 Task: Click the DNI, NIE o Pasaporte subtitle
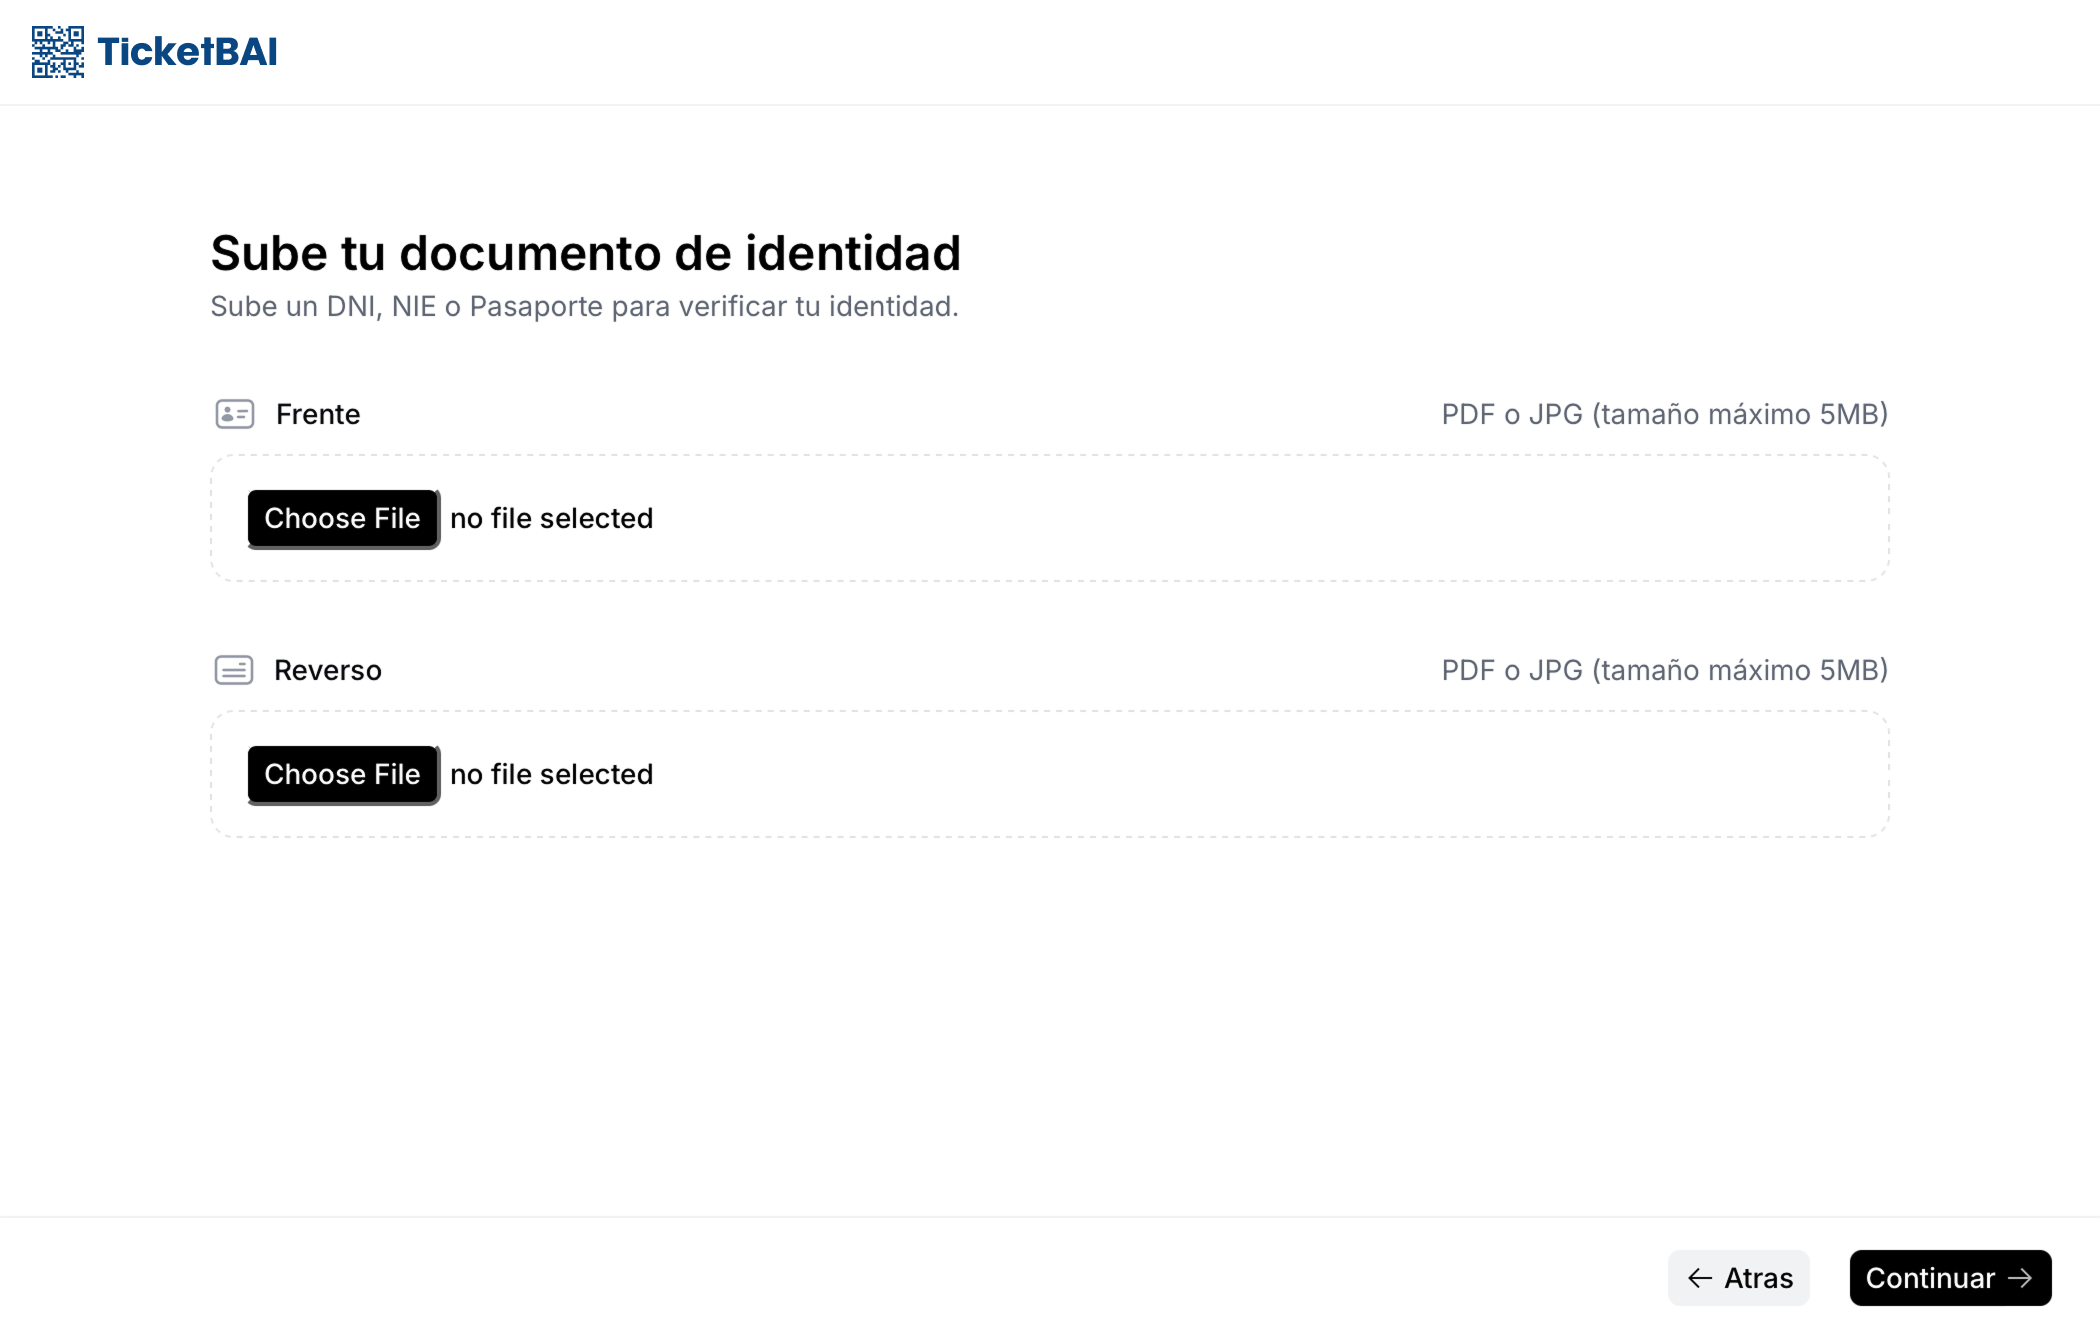[585, 306]
